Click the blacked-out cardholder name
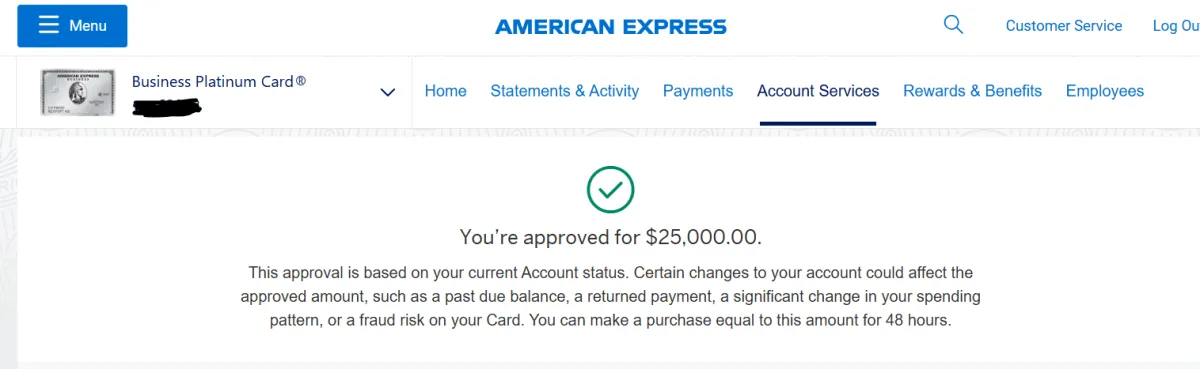The image size is (1200, 369). coord(167,103)
